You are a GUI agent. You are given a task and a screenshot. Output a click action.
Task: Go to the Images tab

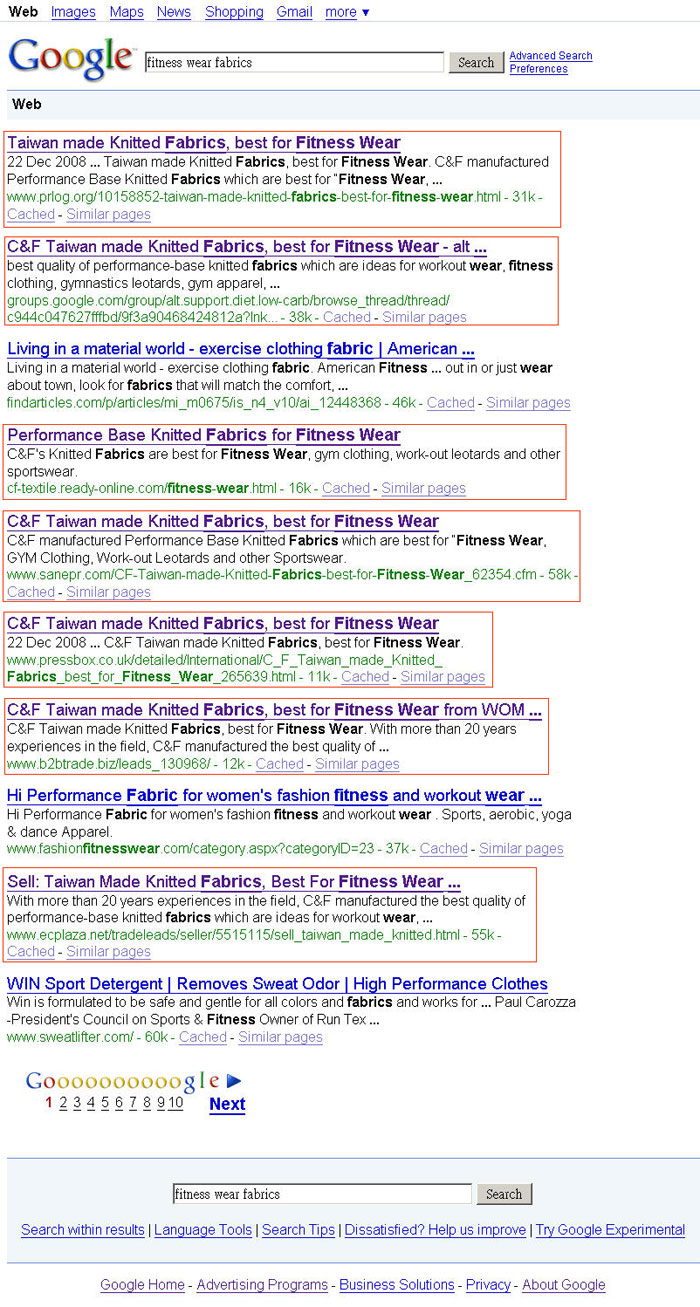73,12
